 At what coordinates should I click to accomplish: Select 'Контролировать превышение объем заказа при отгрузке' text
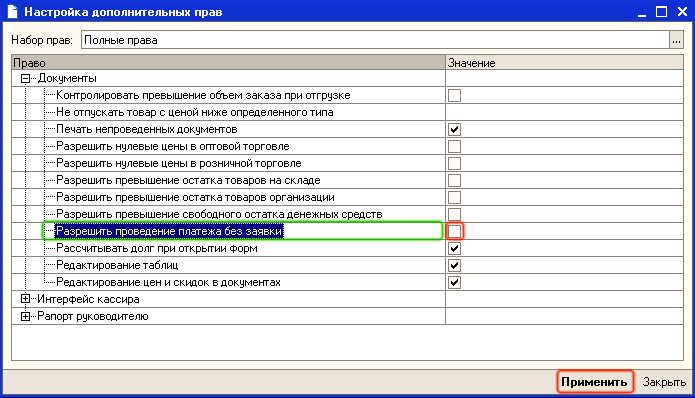tap(203, 95)
